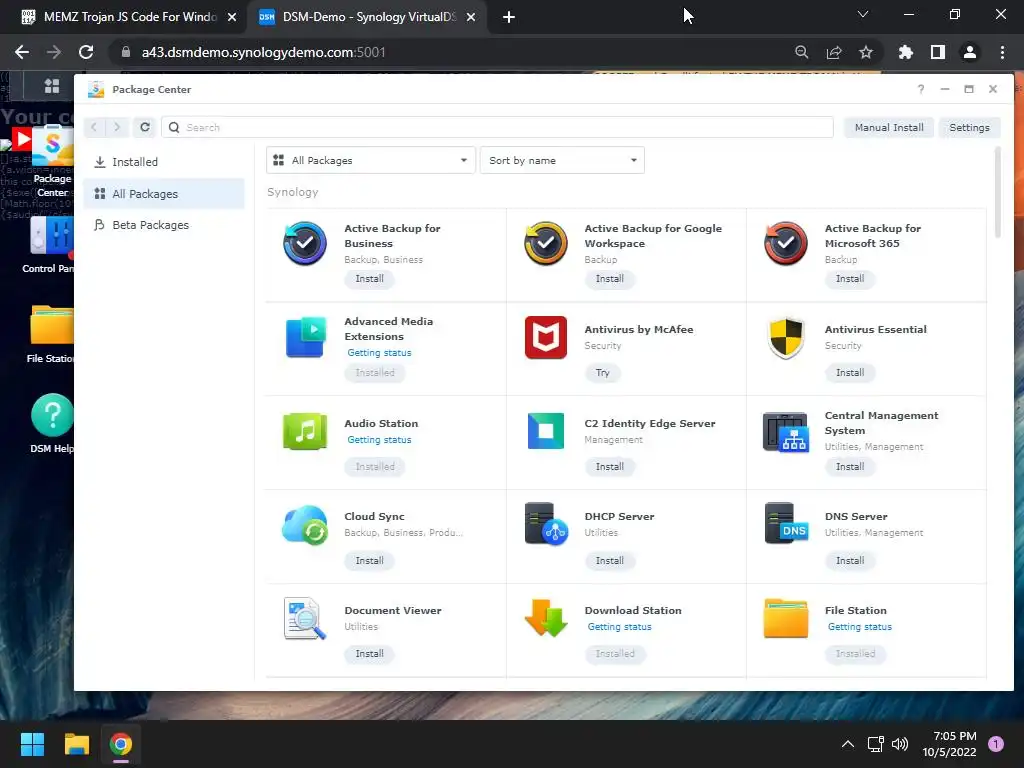Open Antivirus Essential shield icon
This screenshot has width=1024, height=768.
click(786, 338)
